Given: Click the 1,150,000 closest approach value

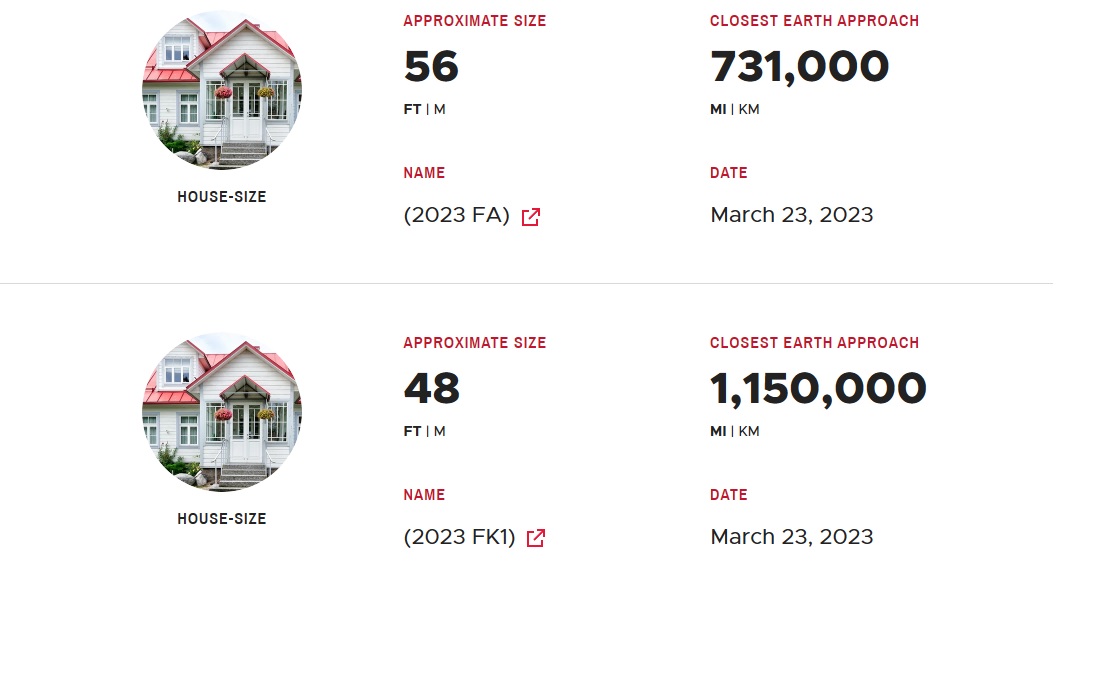Looking at the screenshot, I should point(818,390).
